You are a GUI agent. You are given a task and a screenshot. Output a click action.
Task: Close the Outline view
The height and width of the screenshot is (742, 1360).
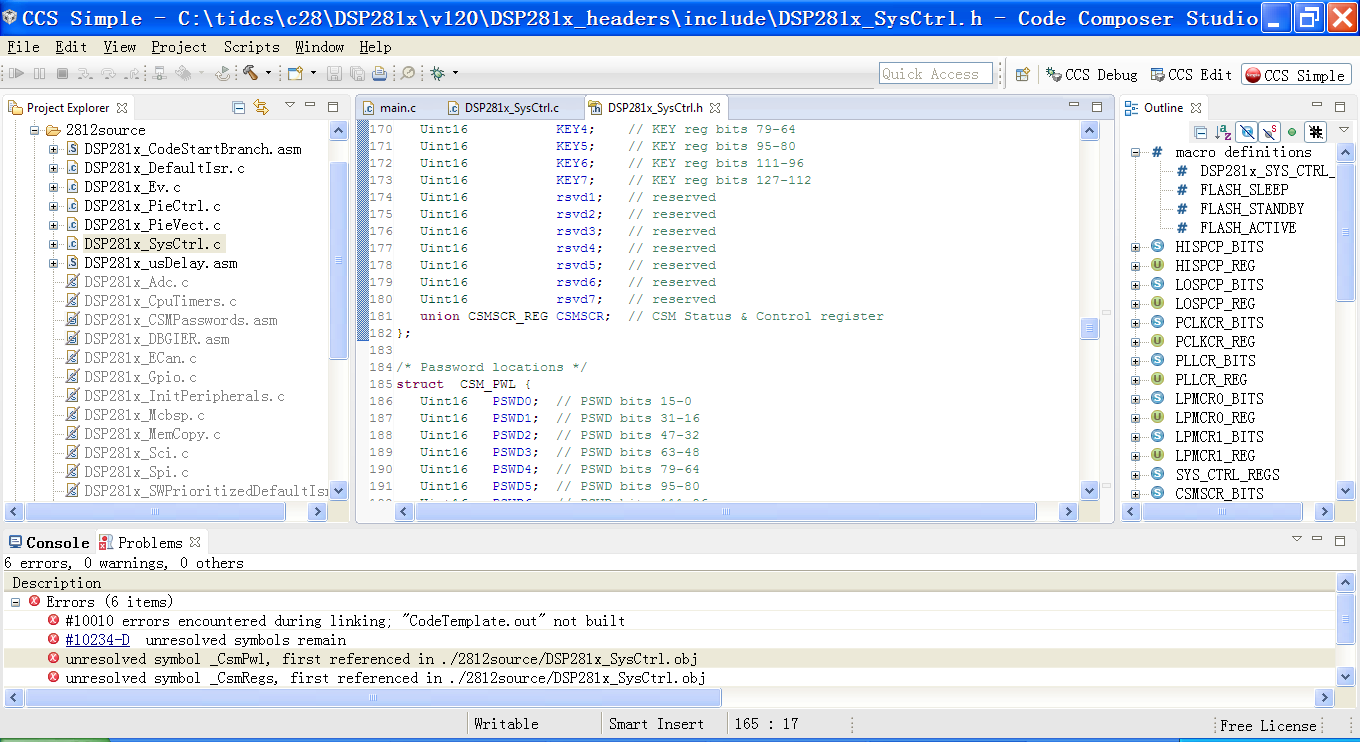(x=1196, y=108)
